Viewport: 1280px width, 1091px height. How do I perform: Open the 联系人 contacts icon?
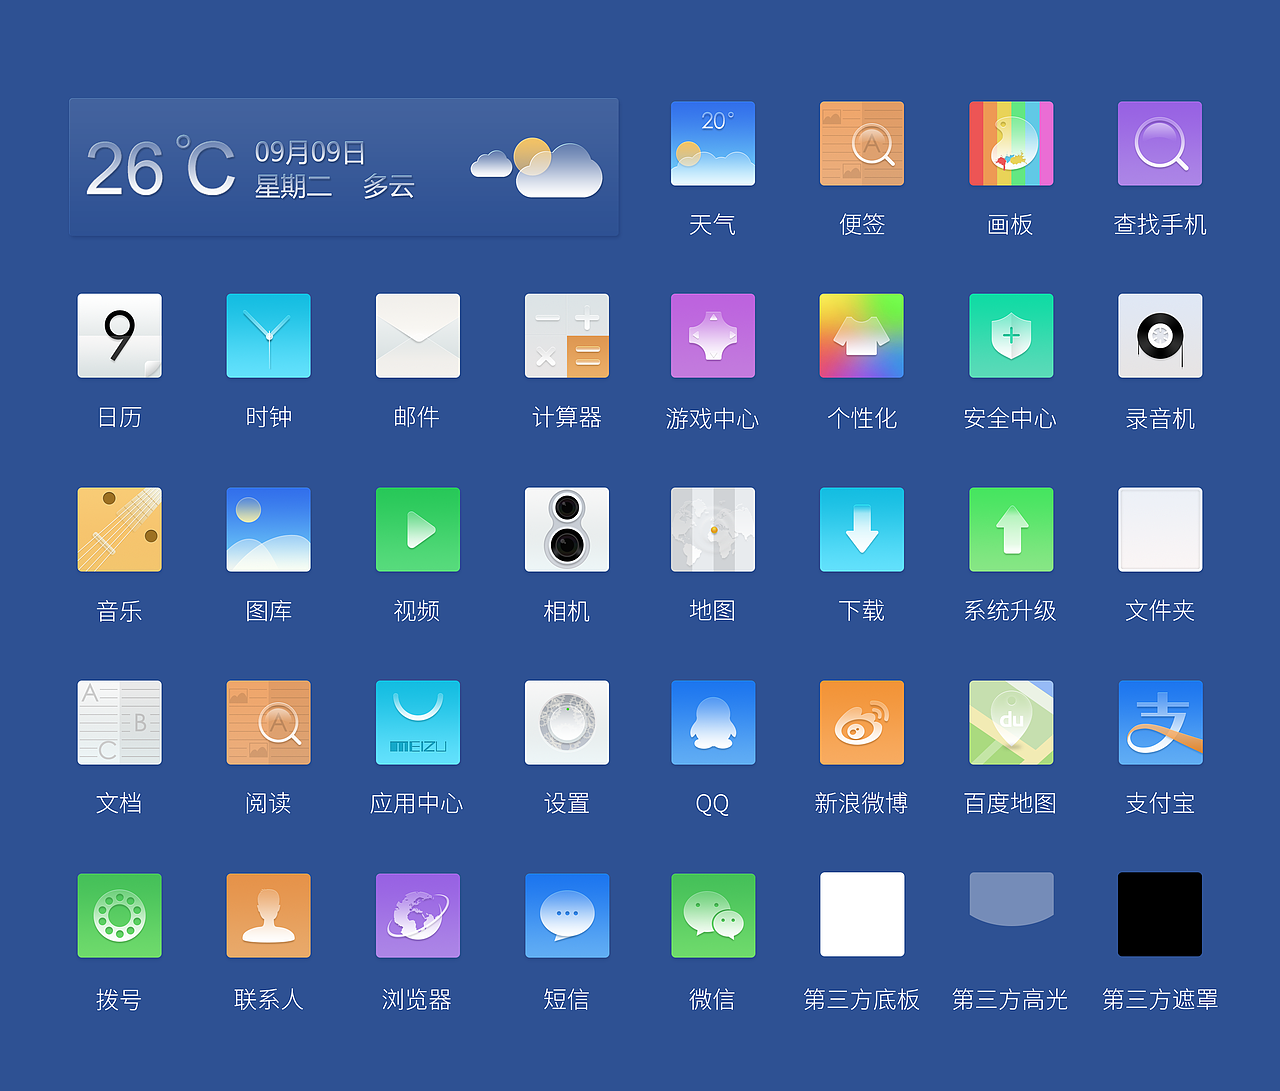point(269,916)
